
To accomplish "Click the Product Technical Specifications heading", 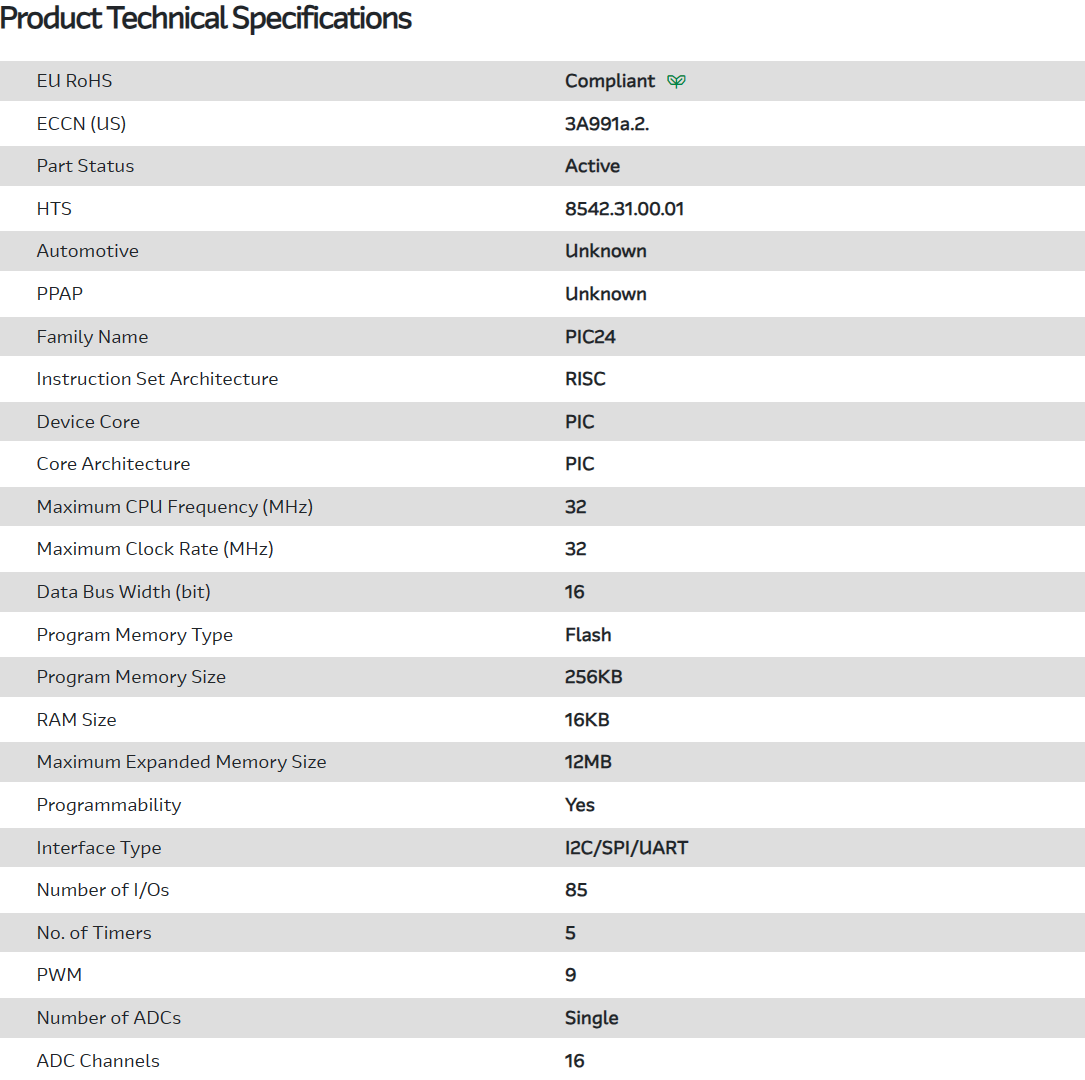I will coord(206,18).
